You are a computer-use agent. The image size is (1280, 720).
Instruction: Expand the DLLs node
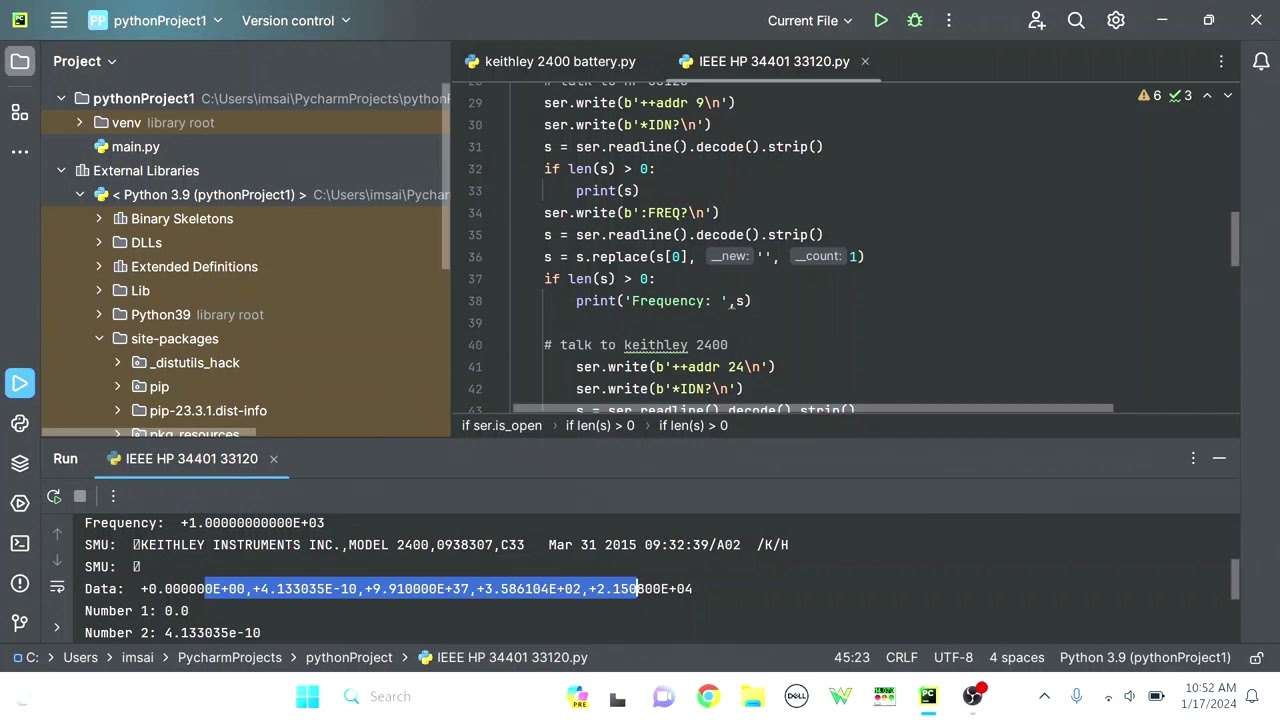[x=99, y=242]
